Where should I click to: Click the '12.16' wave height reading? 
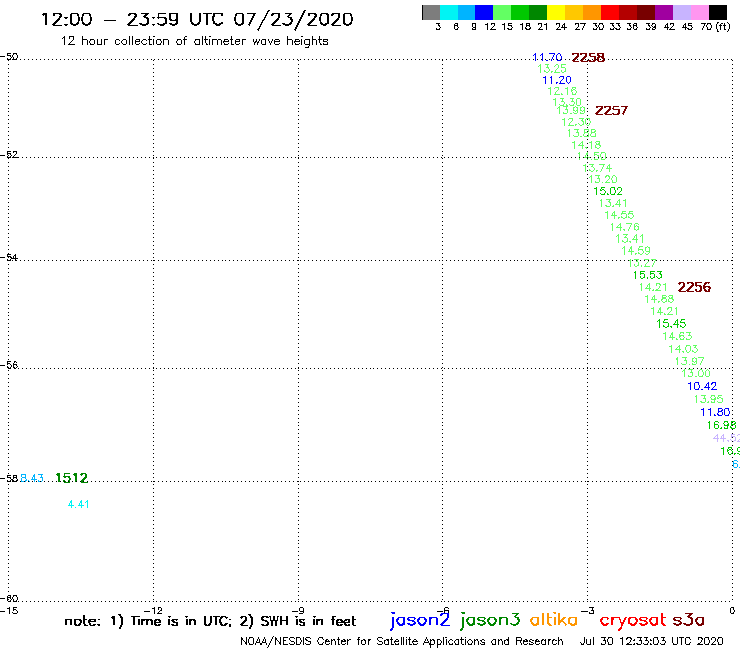click(562, 91)
